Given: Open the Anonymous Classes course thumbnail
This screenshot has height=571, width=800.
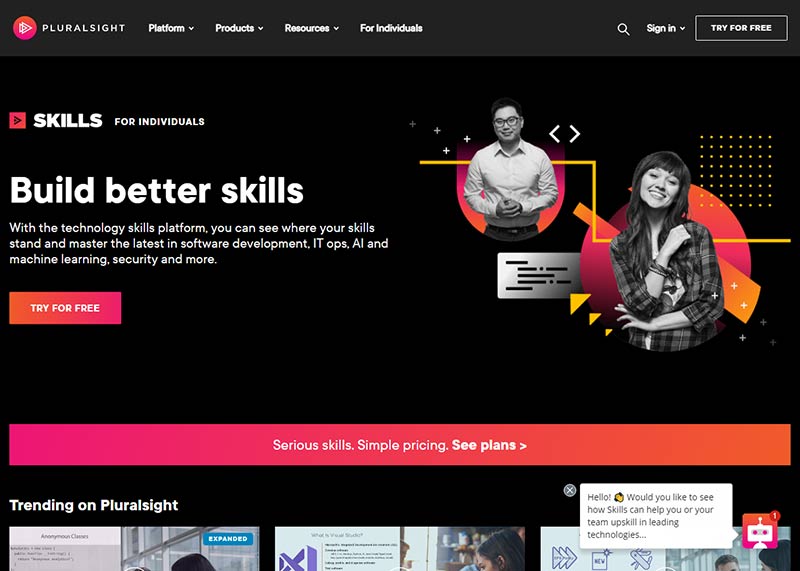Looking at the screenshot, I should point(134,549).
